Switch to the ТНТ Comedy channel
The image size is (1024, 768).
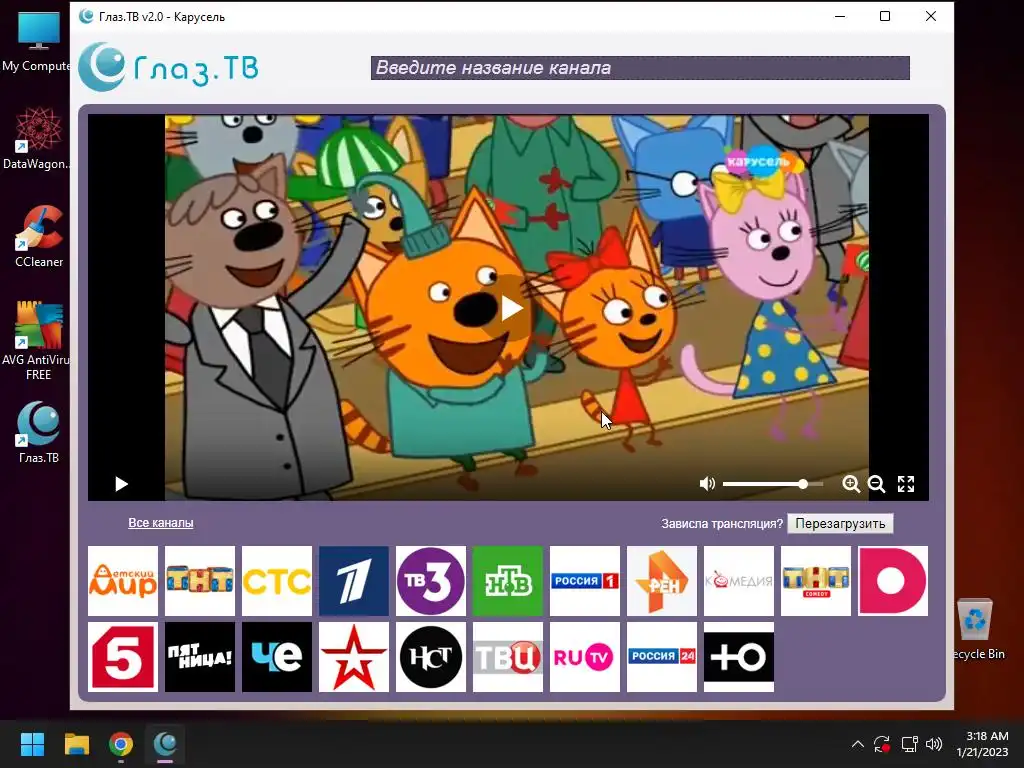[816, 581]
